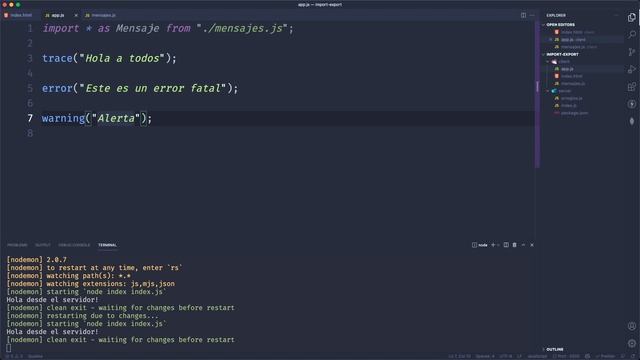Kill terminal with the trash icon
640x360 pixels.
click(x=515, y=245)
